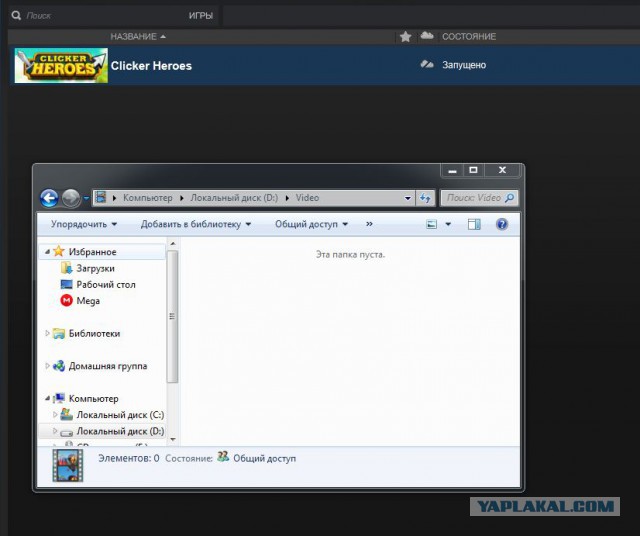Open Рабочий стол in navigation pane
The width and height of the screenshot is (640, 536).
point(106,285)
